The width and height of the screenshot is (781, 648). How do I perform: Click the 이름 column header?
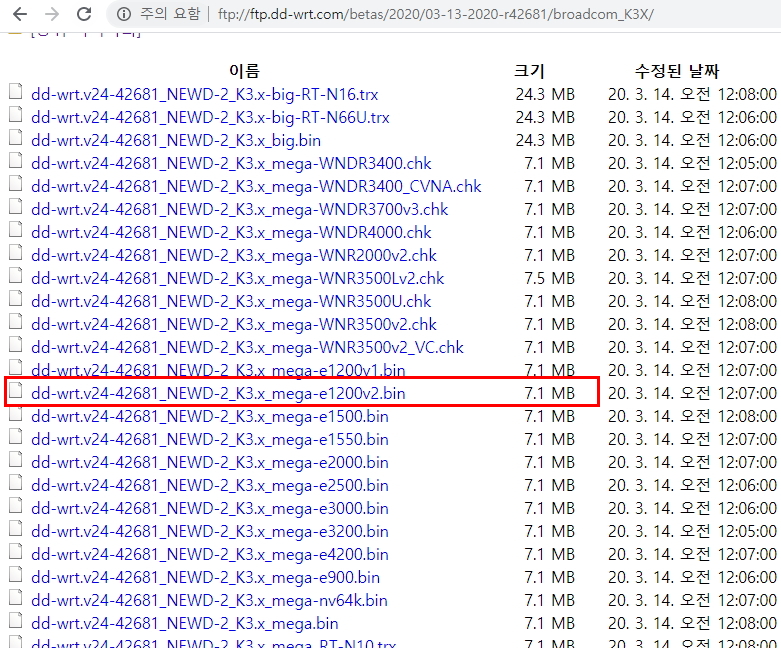click(x=244, y=71)
